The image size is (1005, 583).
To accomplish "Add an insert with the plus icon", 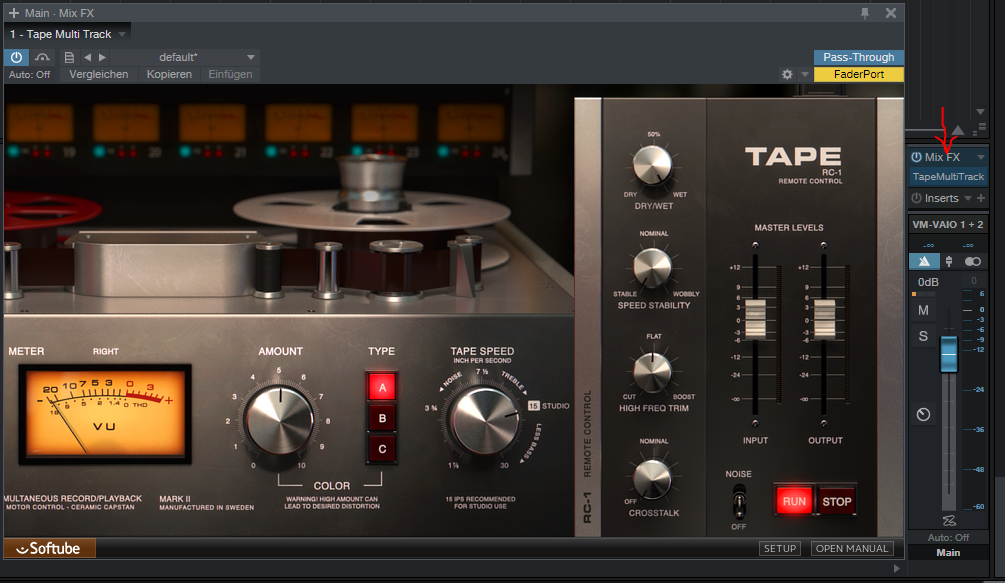I will pyautogui.click(x=981, y=199).
